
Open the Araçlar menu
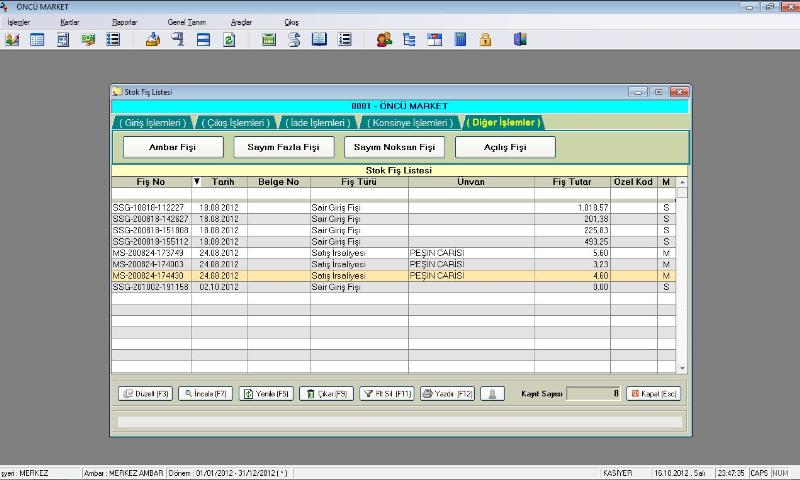[241, 22]
